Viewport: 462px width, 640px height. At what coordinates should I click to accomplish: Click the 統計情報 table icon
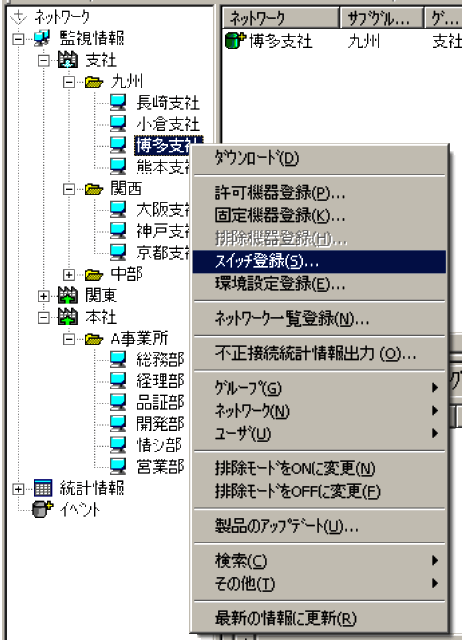(x=42, y=488)
